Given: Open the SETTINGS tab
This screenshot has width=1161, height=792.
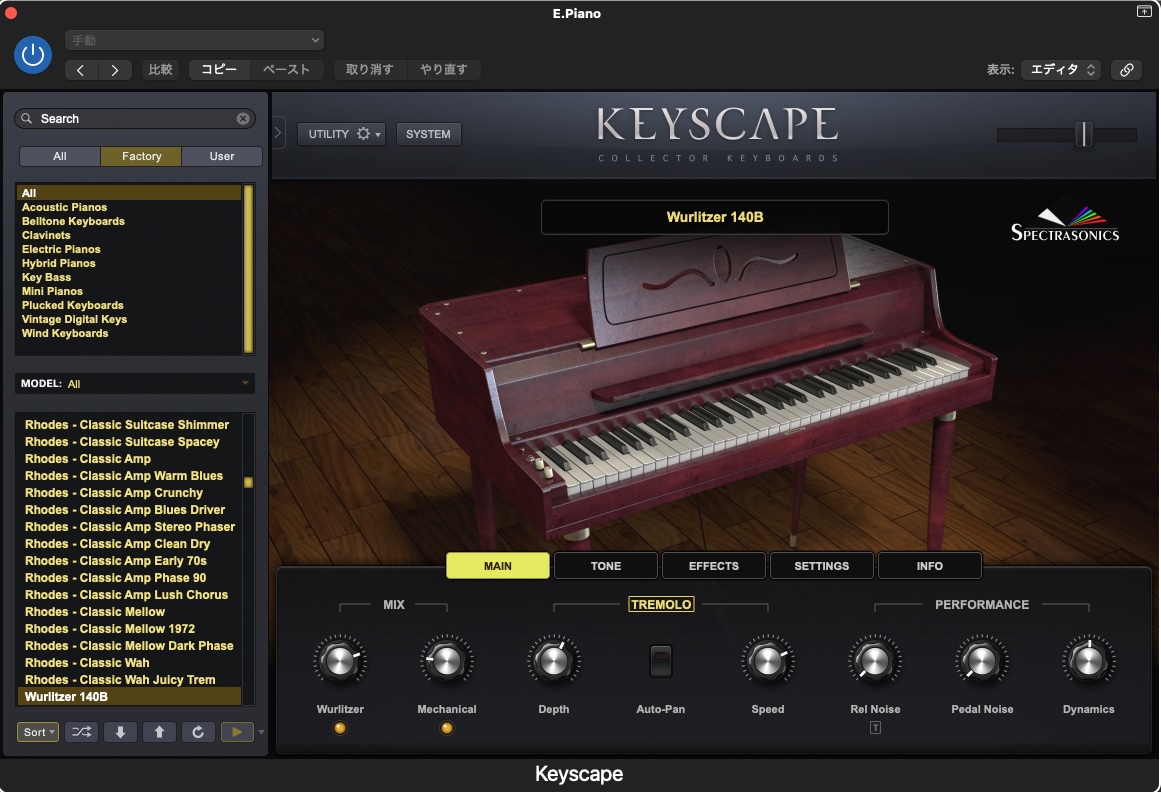Looking at the screenshot, I should (822, 566).
